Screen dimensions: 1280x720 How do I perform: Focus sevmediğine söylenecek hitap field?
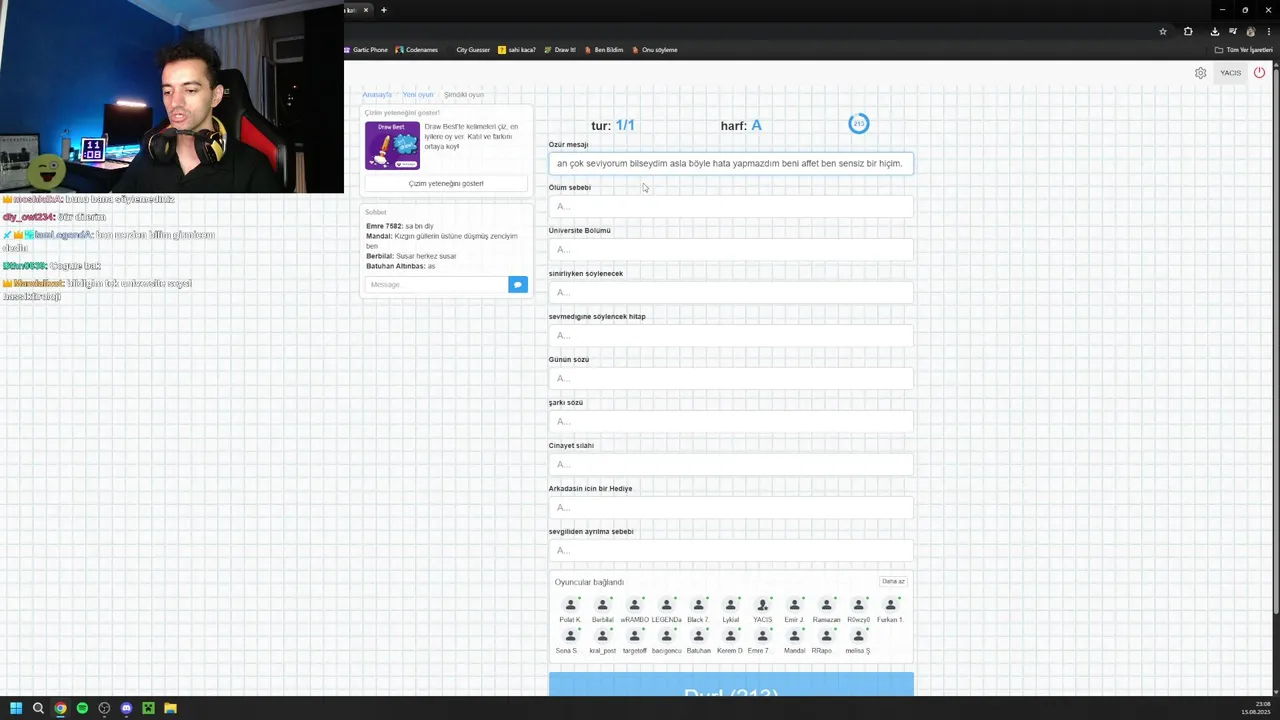(731, 335)
